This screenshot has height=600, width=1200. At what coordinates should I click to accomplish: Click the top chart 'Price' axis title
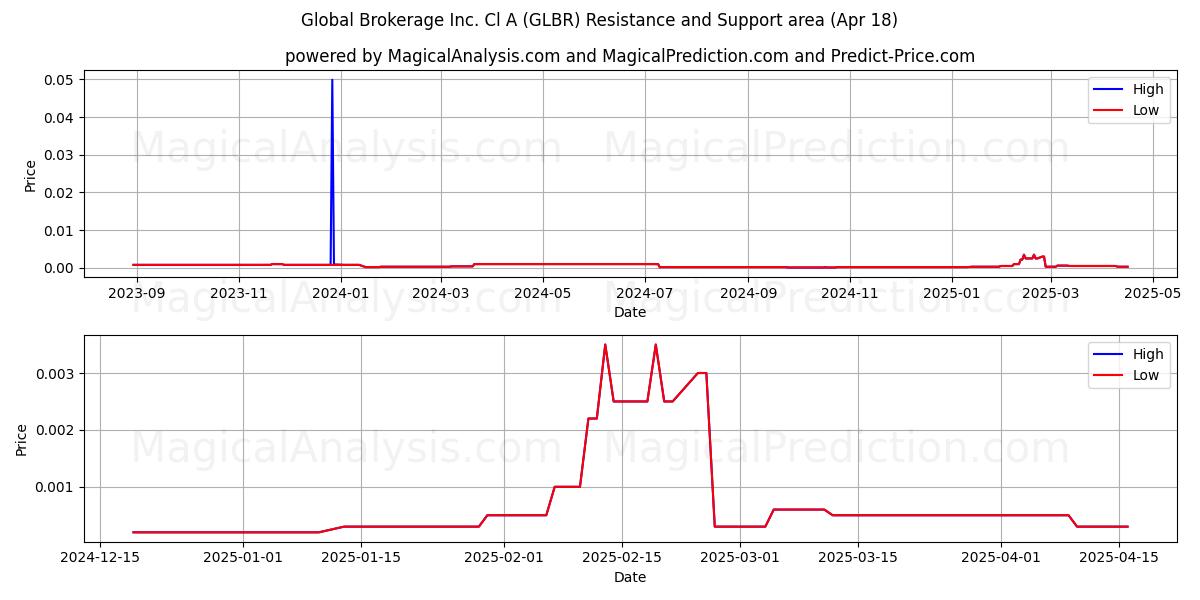[x=30, y=175]
